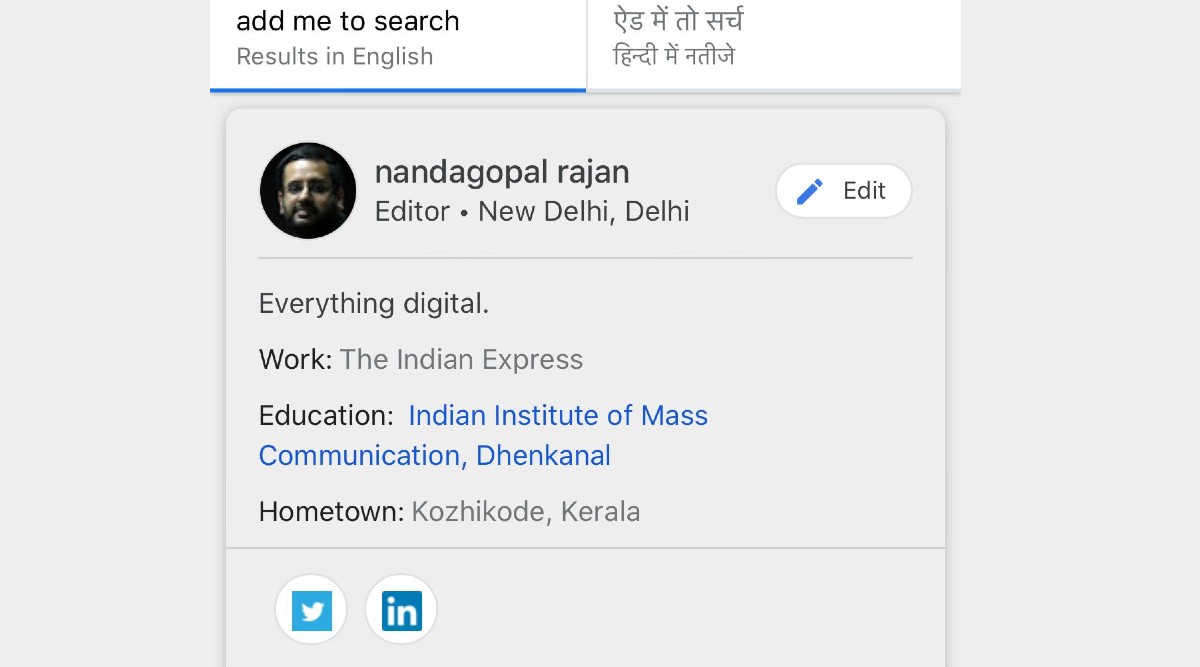The height and width of the screenshot is (667, 1200).
Task: Click the social icons section of the card
Action: coord(356,609)
